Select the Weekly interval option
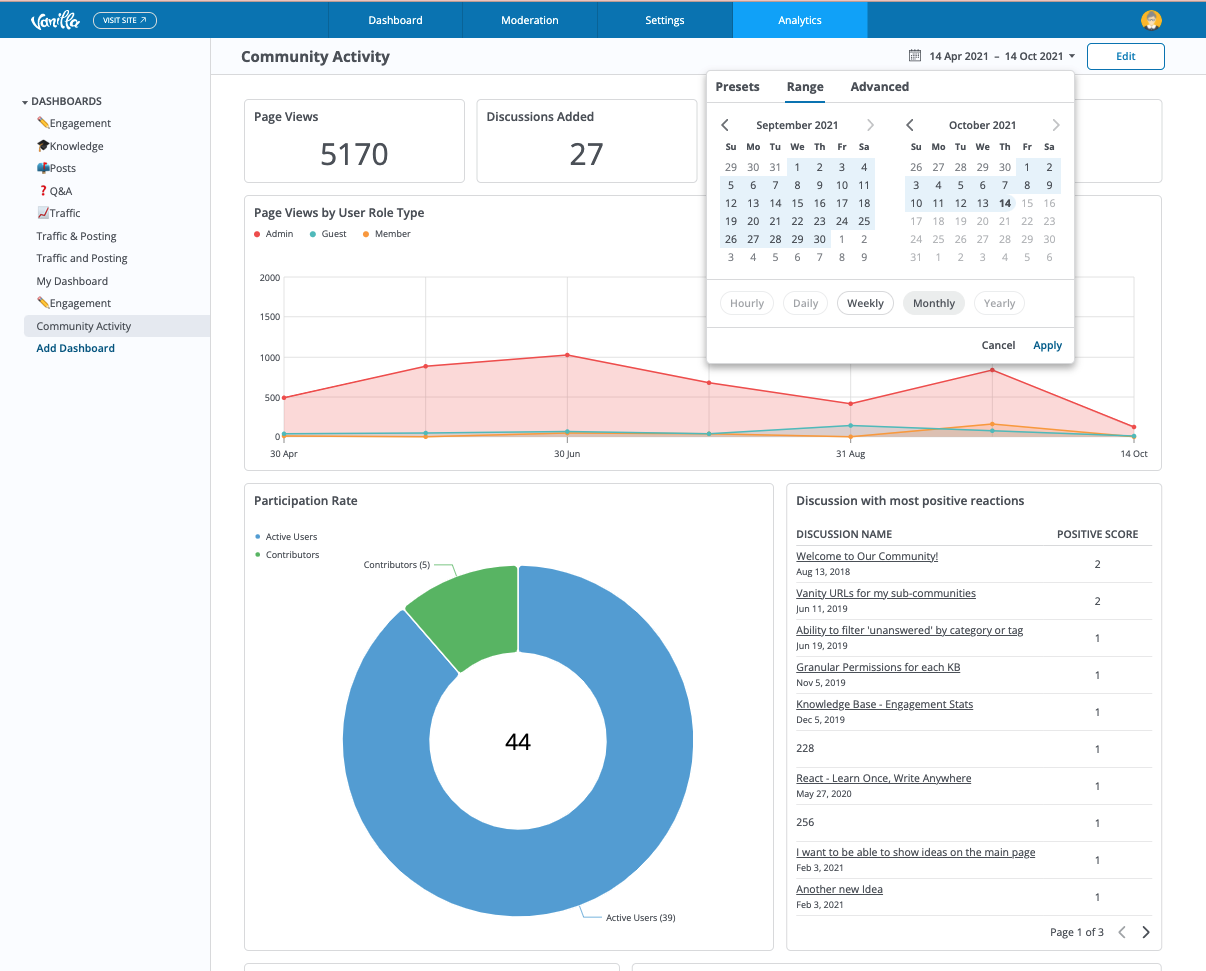This screenshot has width=1206, height=971. [866, 303]
